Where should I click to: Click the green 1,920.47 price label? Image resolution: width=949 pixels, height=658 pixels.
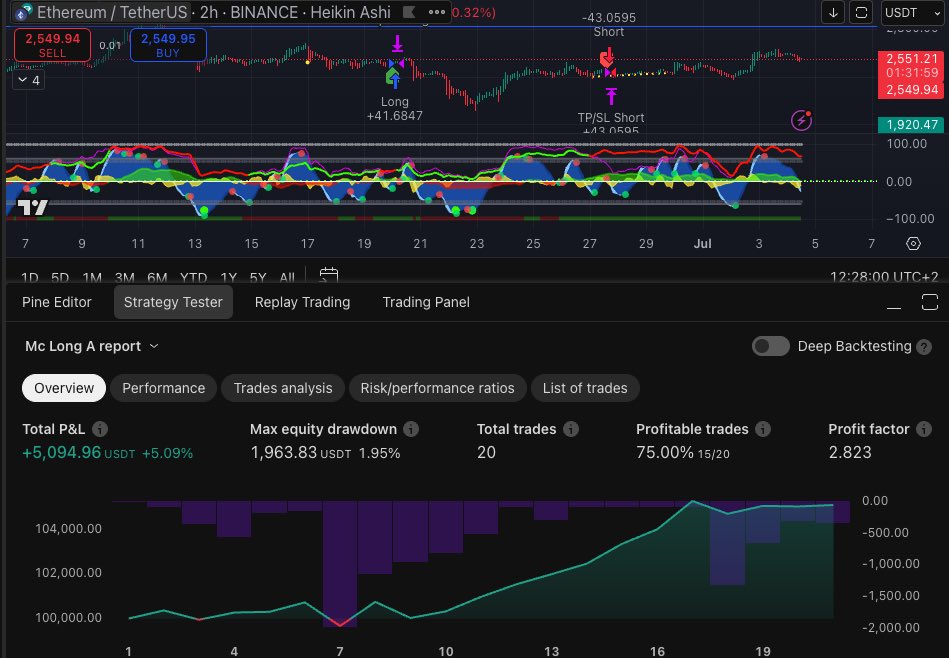(911, 125)
